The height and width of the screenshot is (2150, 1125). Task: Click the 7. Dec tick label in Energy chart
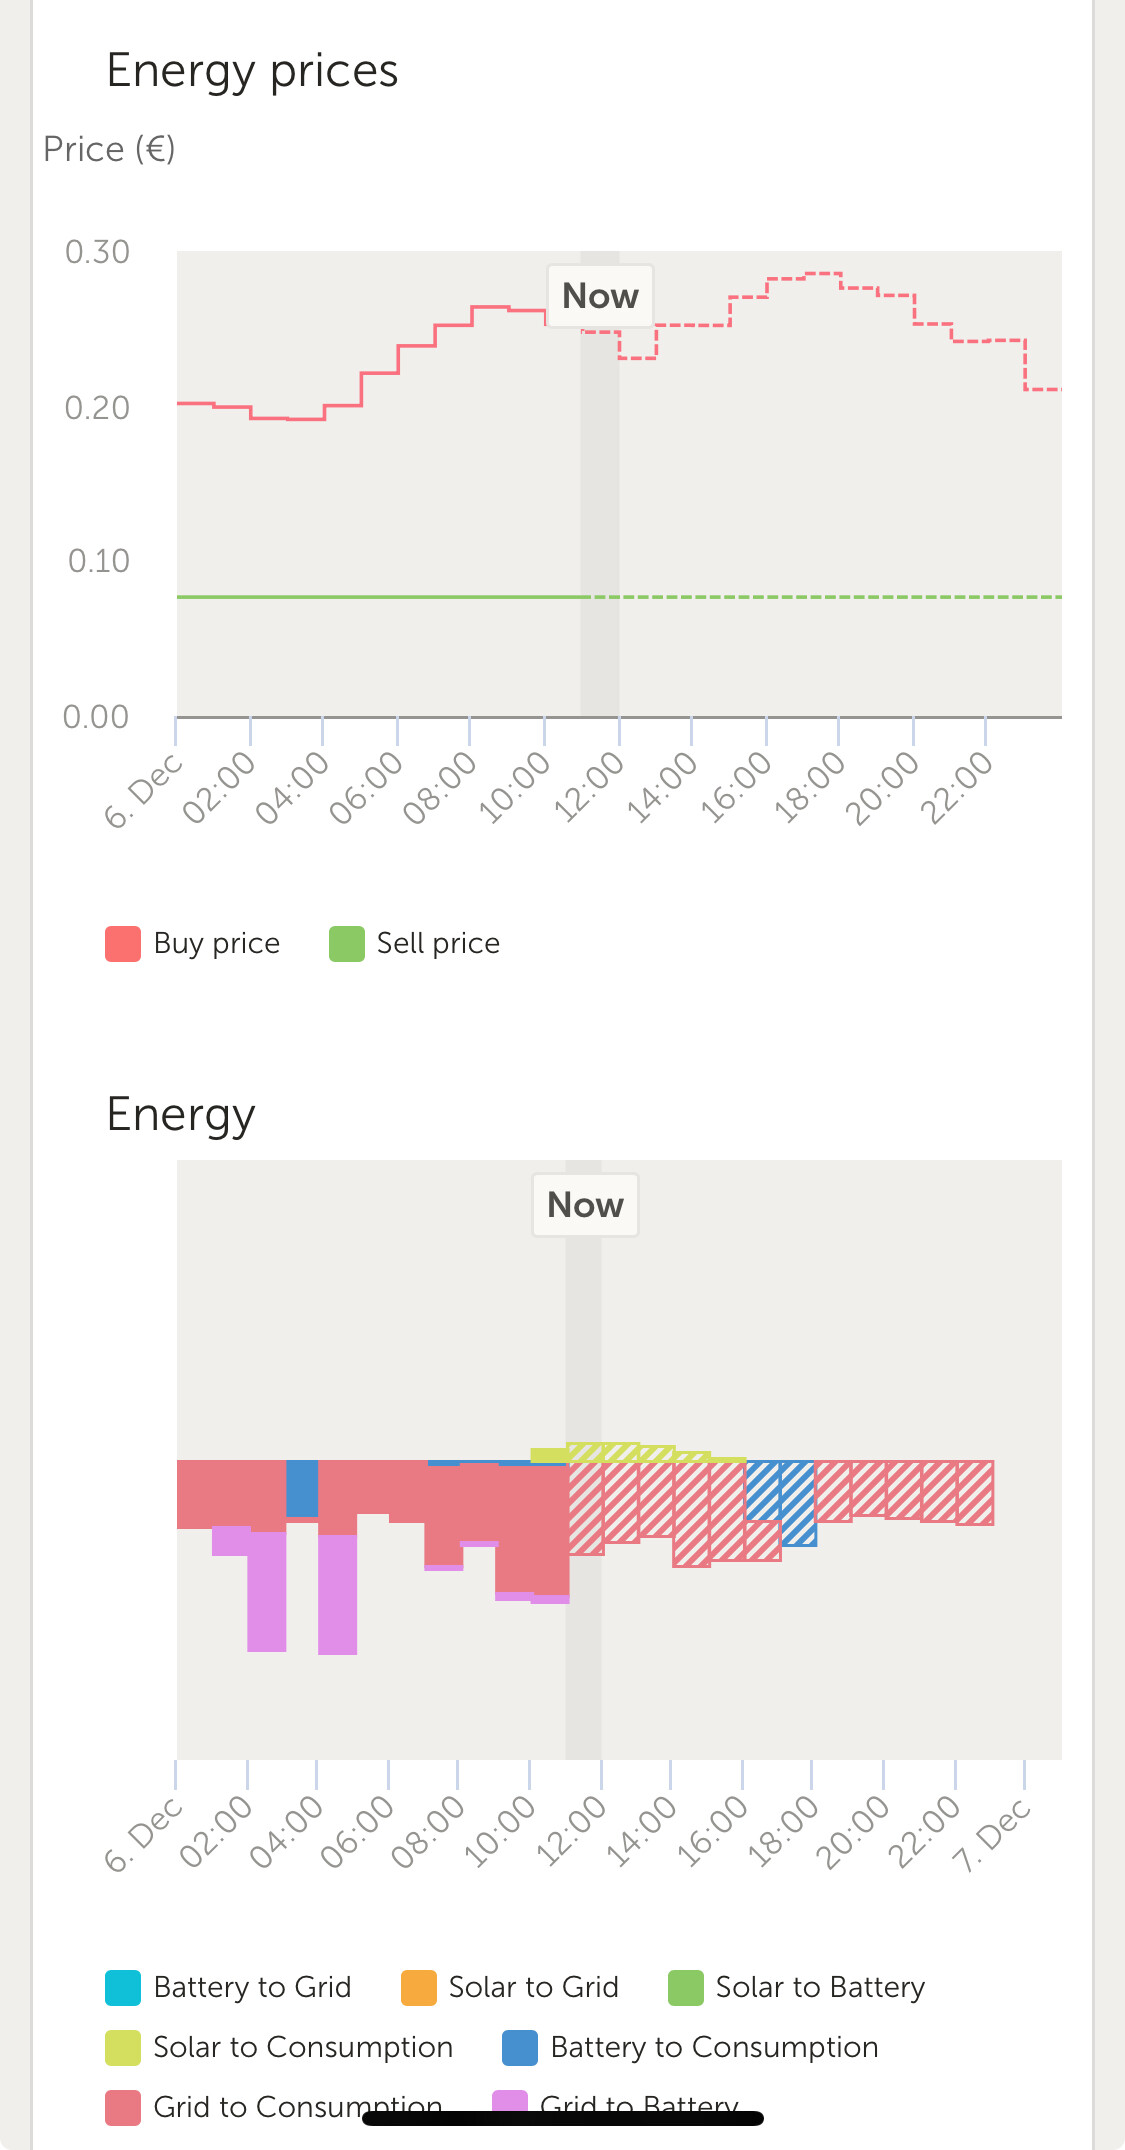coord(991,1835)
